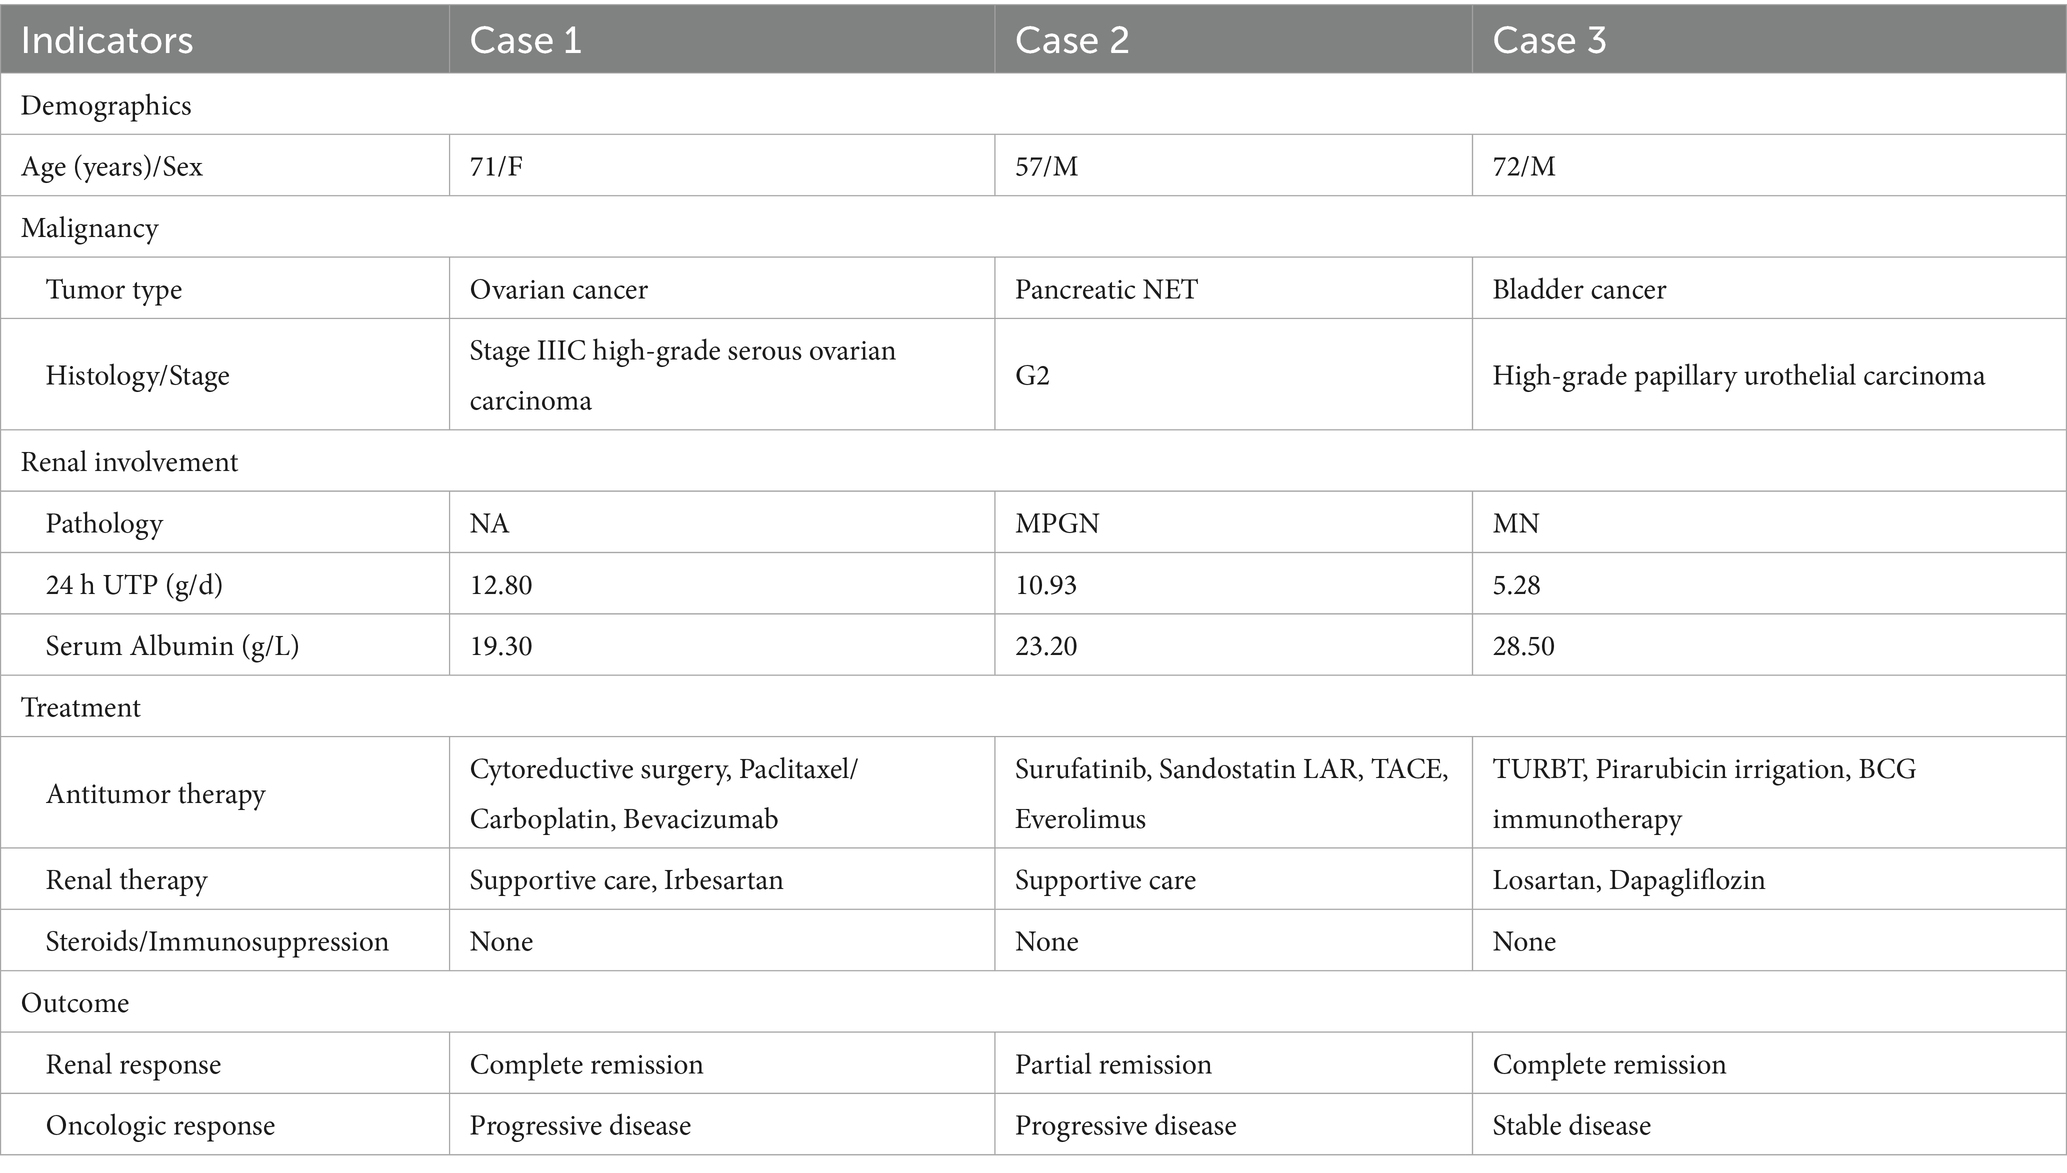Select the Bladder cancer cell
Image resolution: width=2067 pixels, height=1173 pixels.
(x=1579, y=289)
